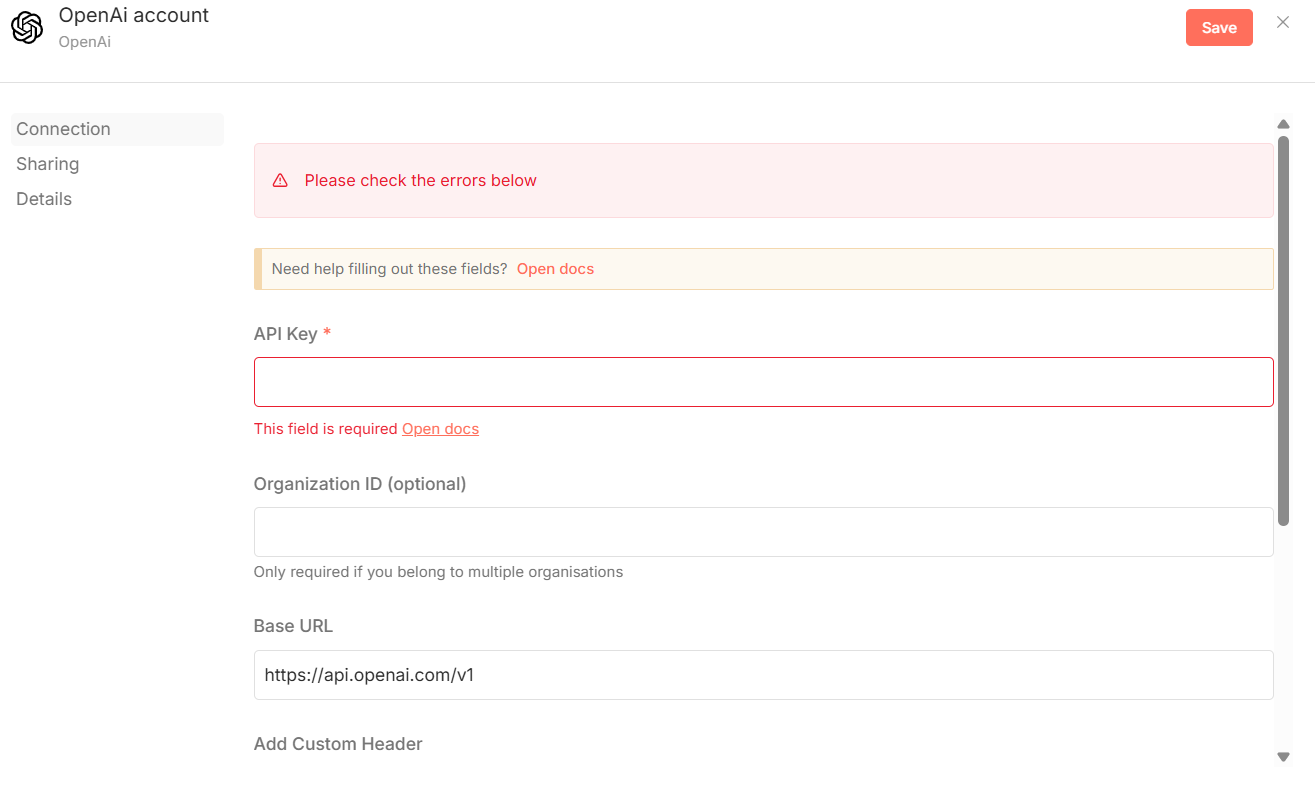
Task: Click the Base URL text field
Action: pyautogui.click(x=763, y=675)
